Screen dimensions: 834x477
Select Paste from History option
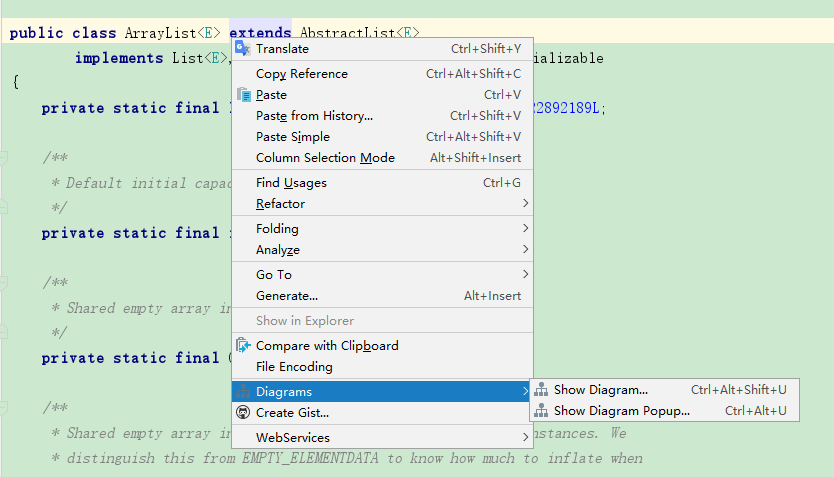click(x=382, y=115)
